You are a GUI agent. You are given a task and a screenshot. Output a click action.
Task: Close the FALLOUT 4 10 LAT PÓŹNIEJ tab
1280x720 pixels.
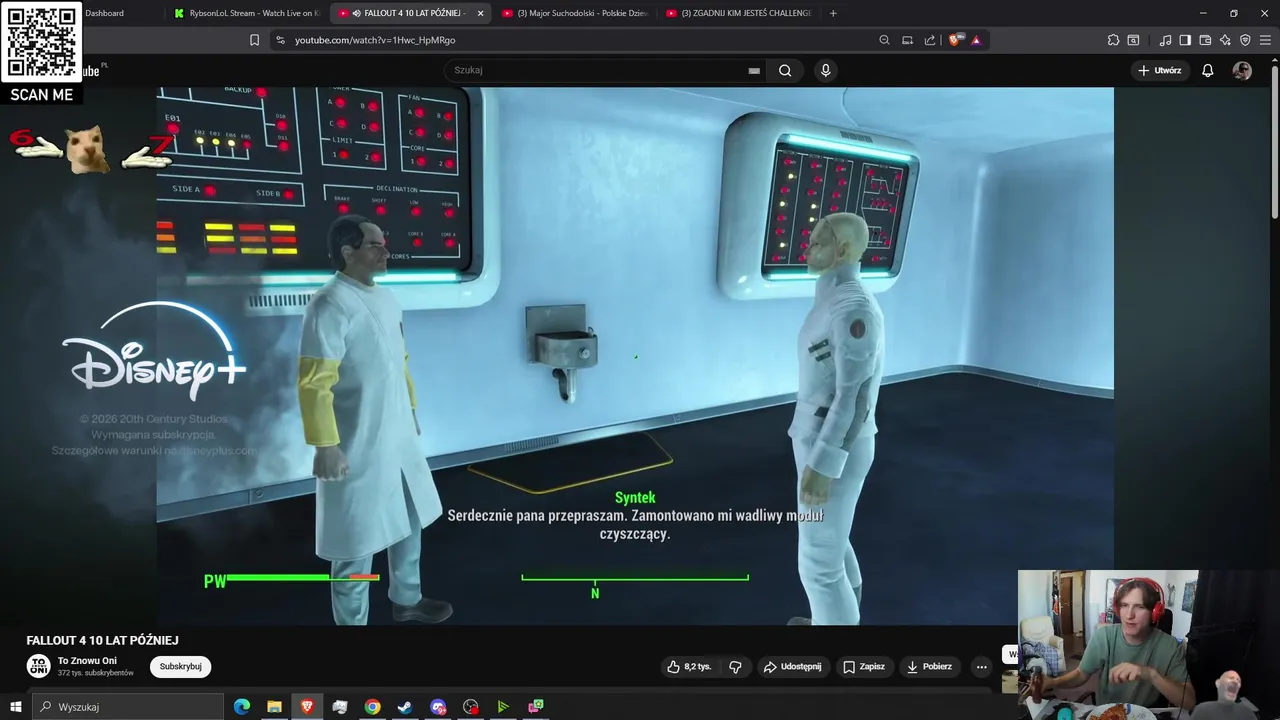[480, 13]
